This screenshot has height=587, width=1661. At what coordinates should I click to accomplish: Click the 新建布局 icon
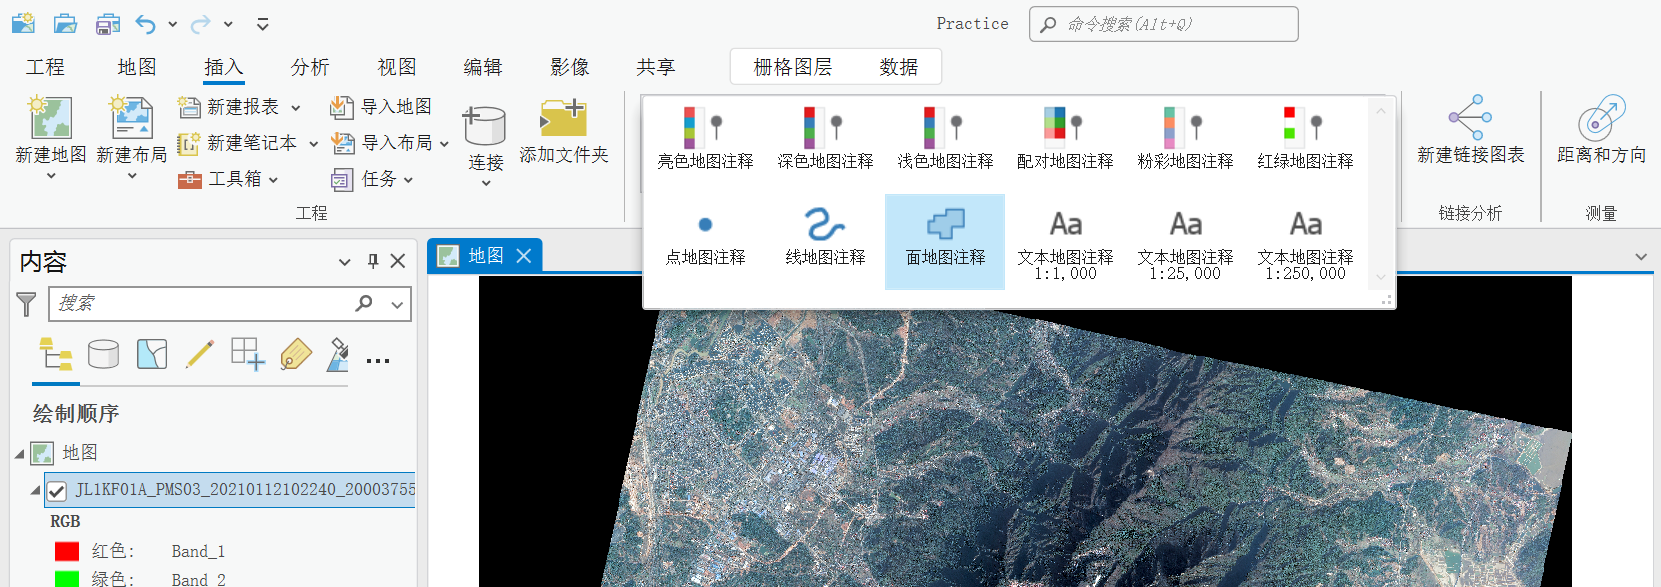coord(131,118)
